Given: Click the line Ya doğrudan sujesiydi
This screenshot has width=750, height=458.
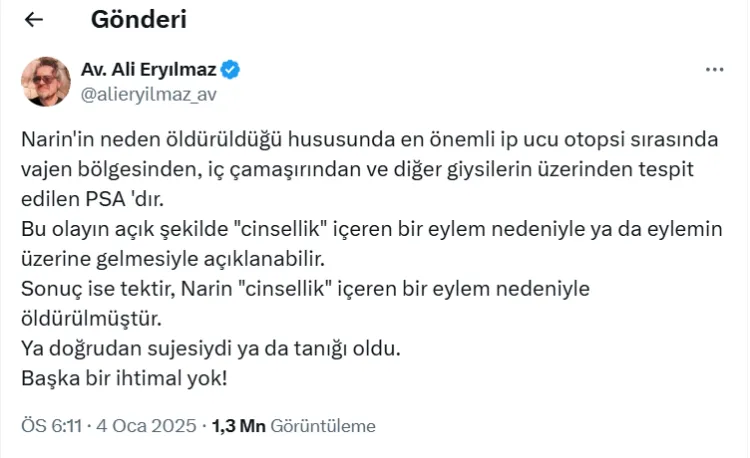Looking at the screenshot, I should pyautogui.click(x=211, y=350).
